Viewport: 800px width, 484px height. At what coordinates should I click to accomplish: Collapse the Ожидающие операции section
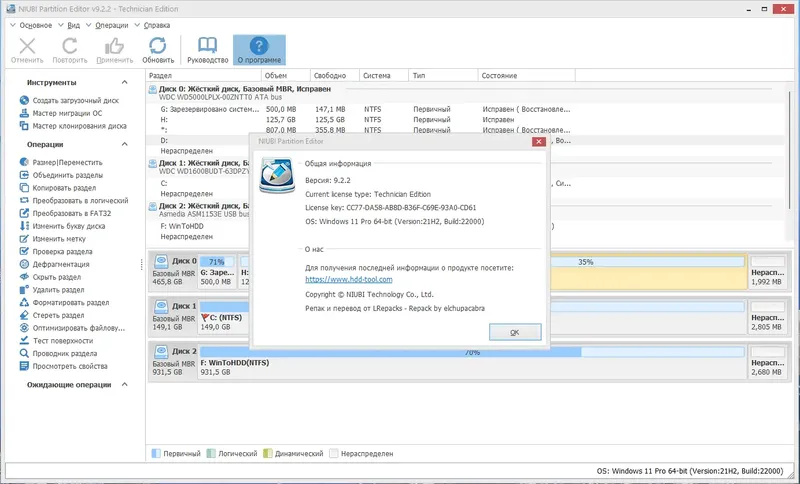pyautogui.click(x=124, y=385)
